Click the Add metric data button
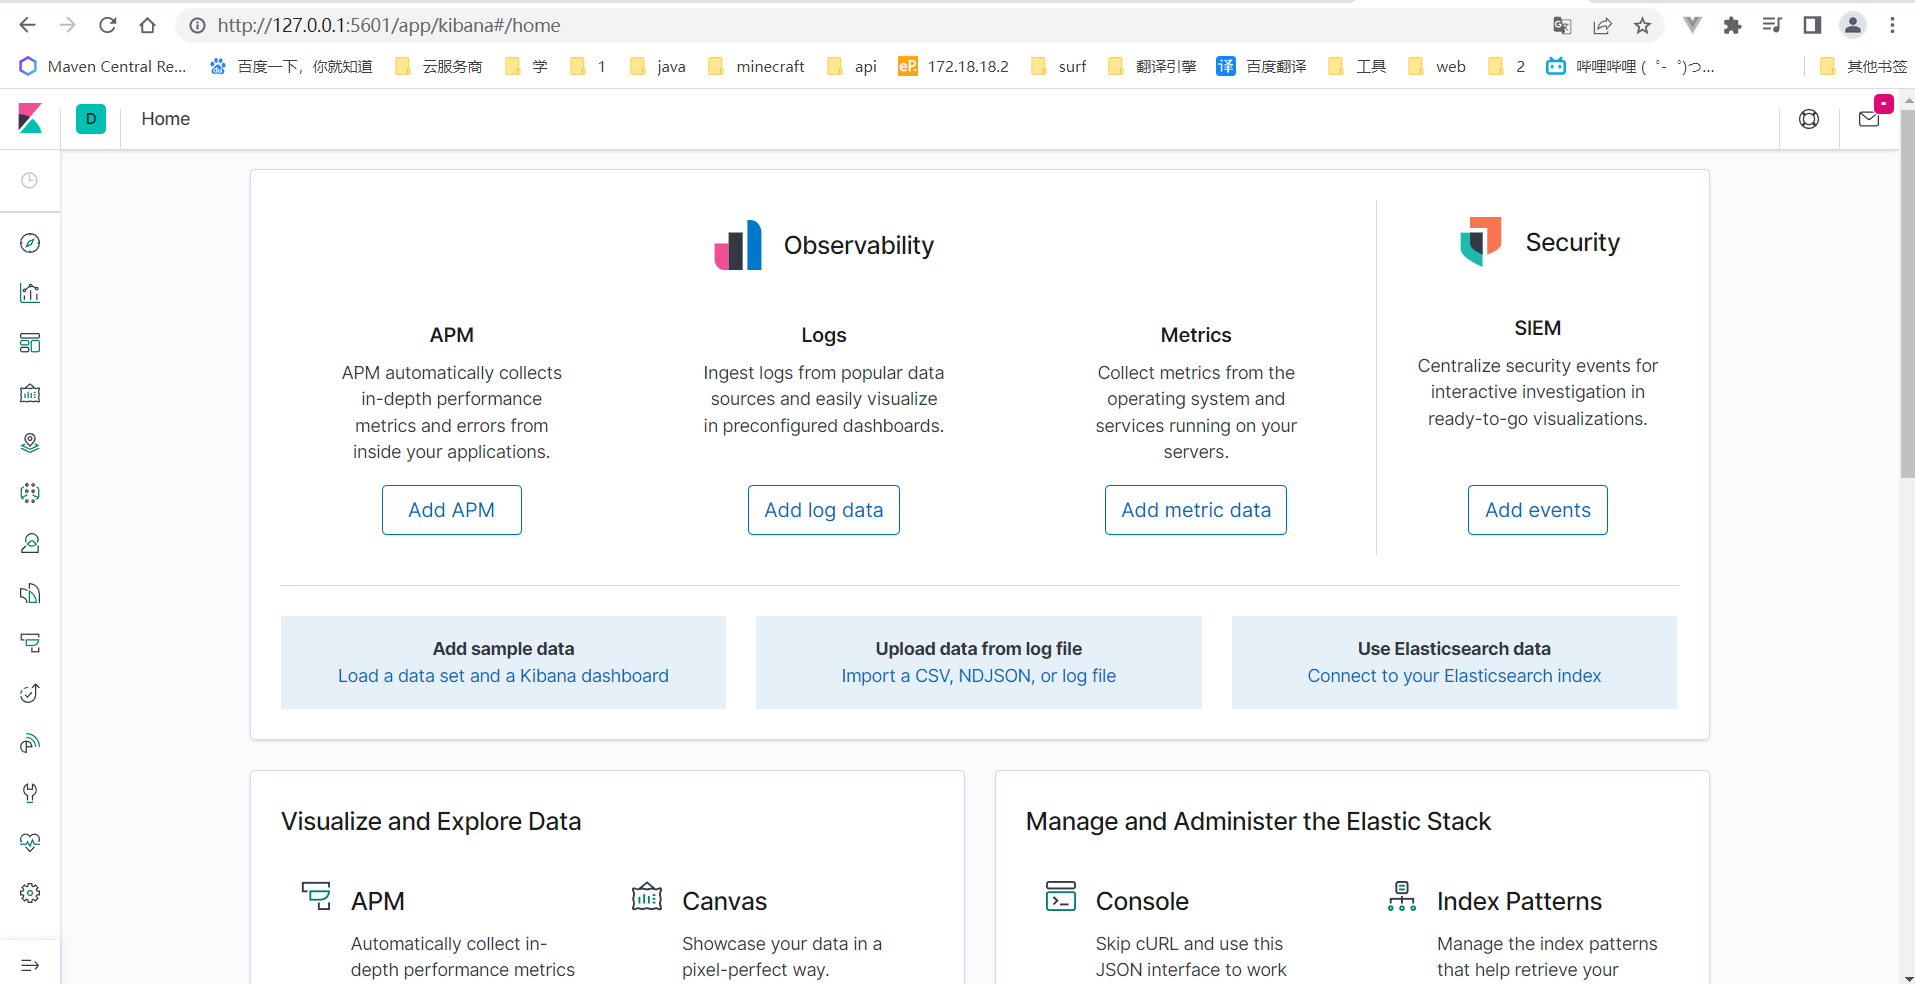 click(x=1196, y=510)
